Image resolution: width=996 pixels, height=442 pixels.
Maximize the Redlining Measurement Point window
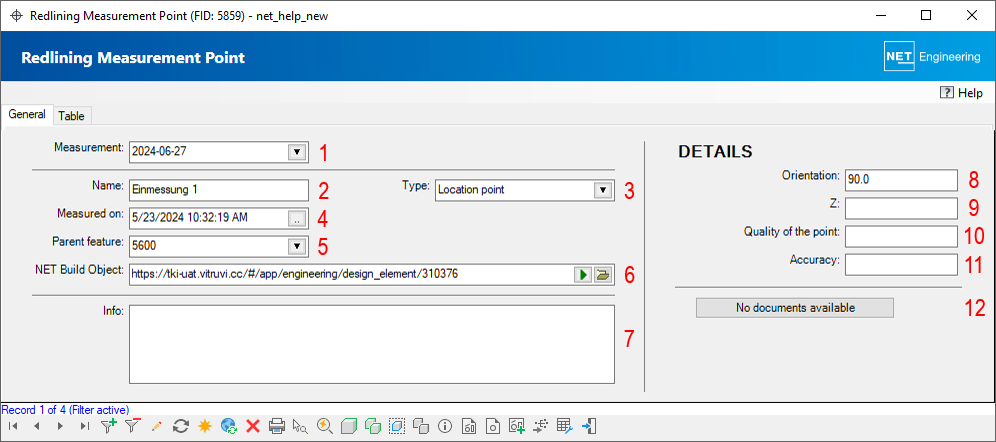coord(926,16)
